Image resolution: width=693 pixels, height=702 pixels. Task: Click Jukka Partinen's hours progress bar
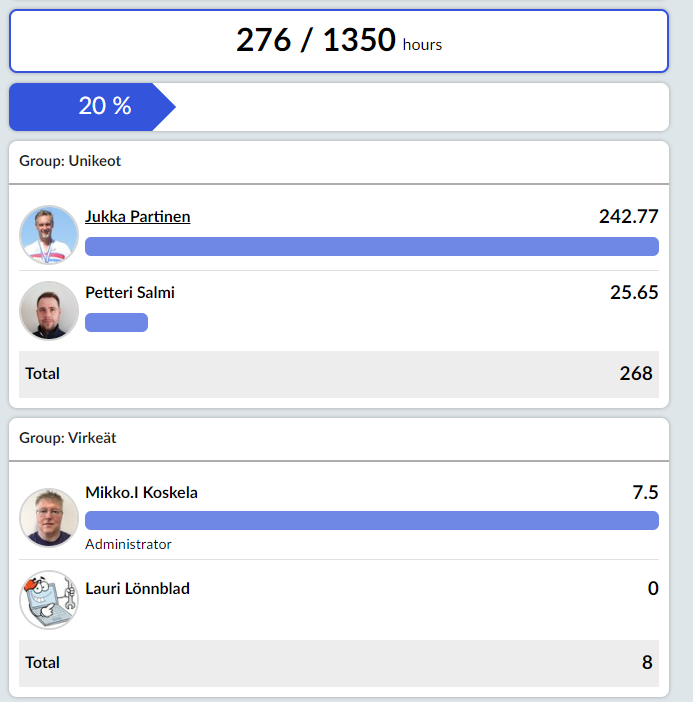372,247
